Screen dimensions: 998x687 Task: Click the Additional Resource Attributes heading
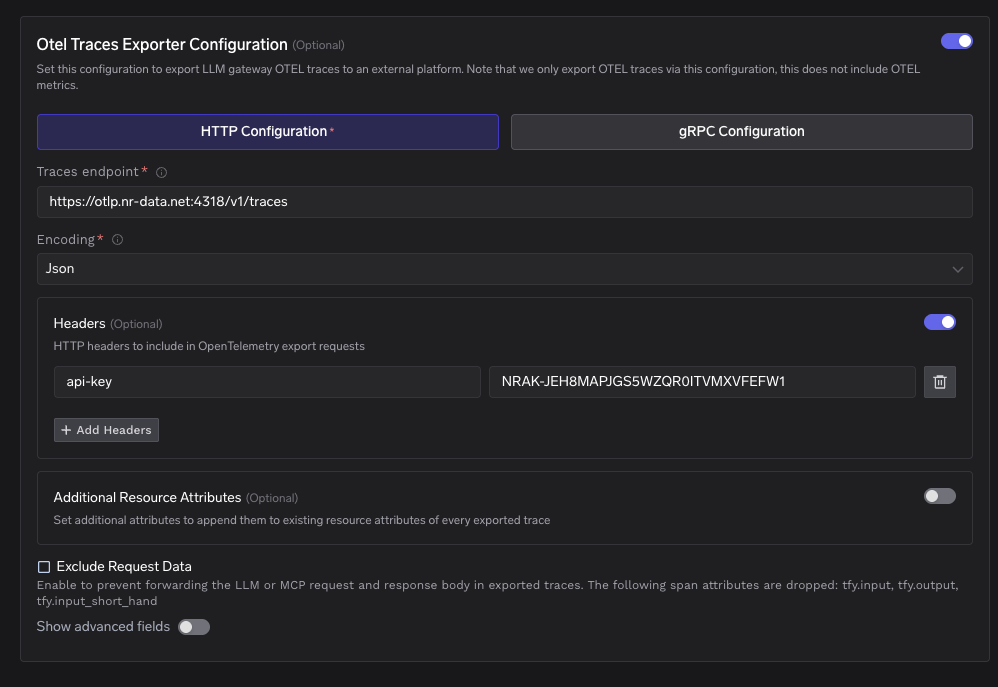pyautogui.click(x=147, y=497)
